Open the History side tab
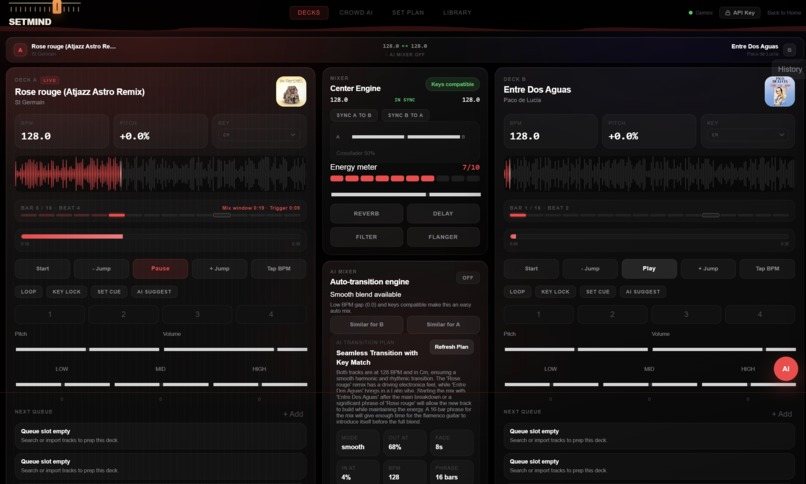Image resolution: width=806 pixels, height=484 pixels. (x=789, y=69)
